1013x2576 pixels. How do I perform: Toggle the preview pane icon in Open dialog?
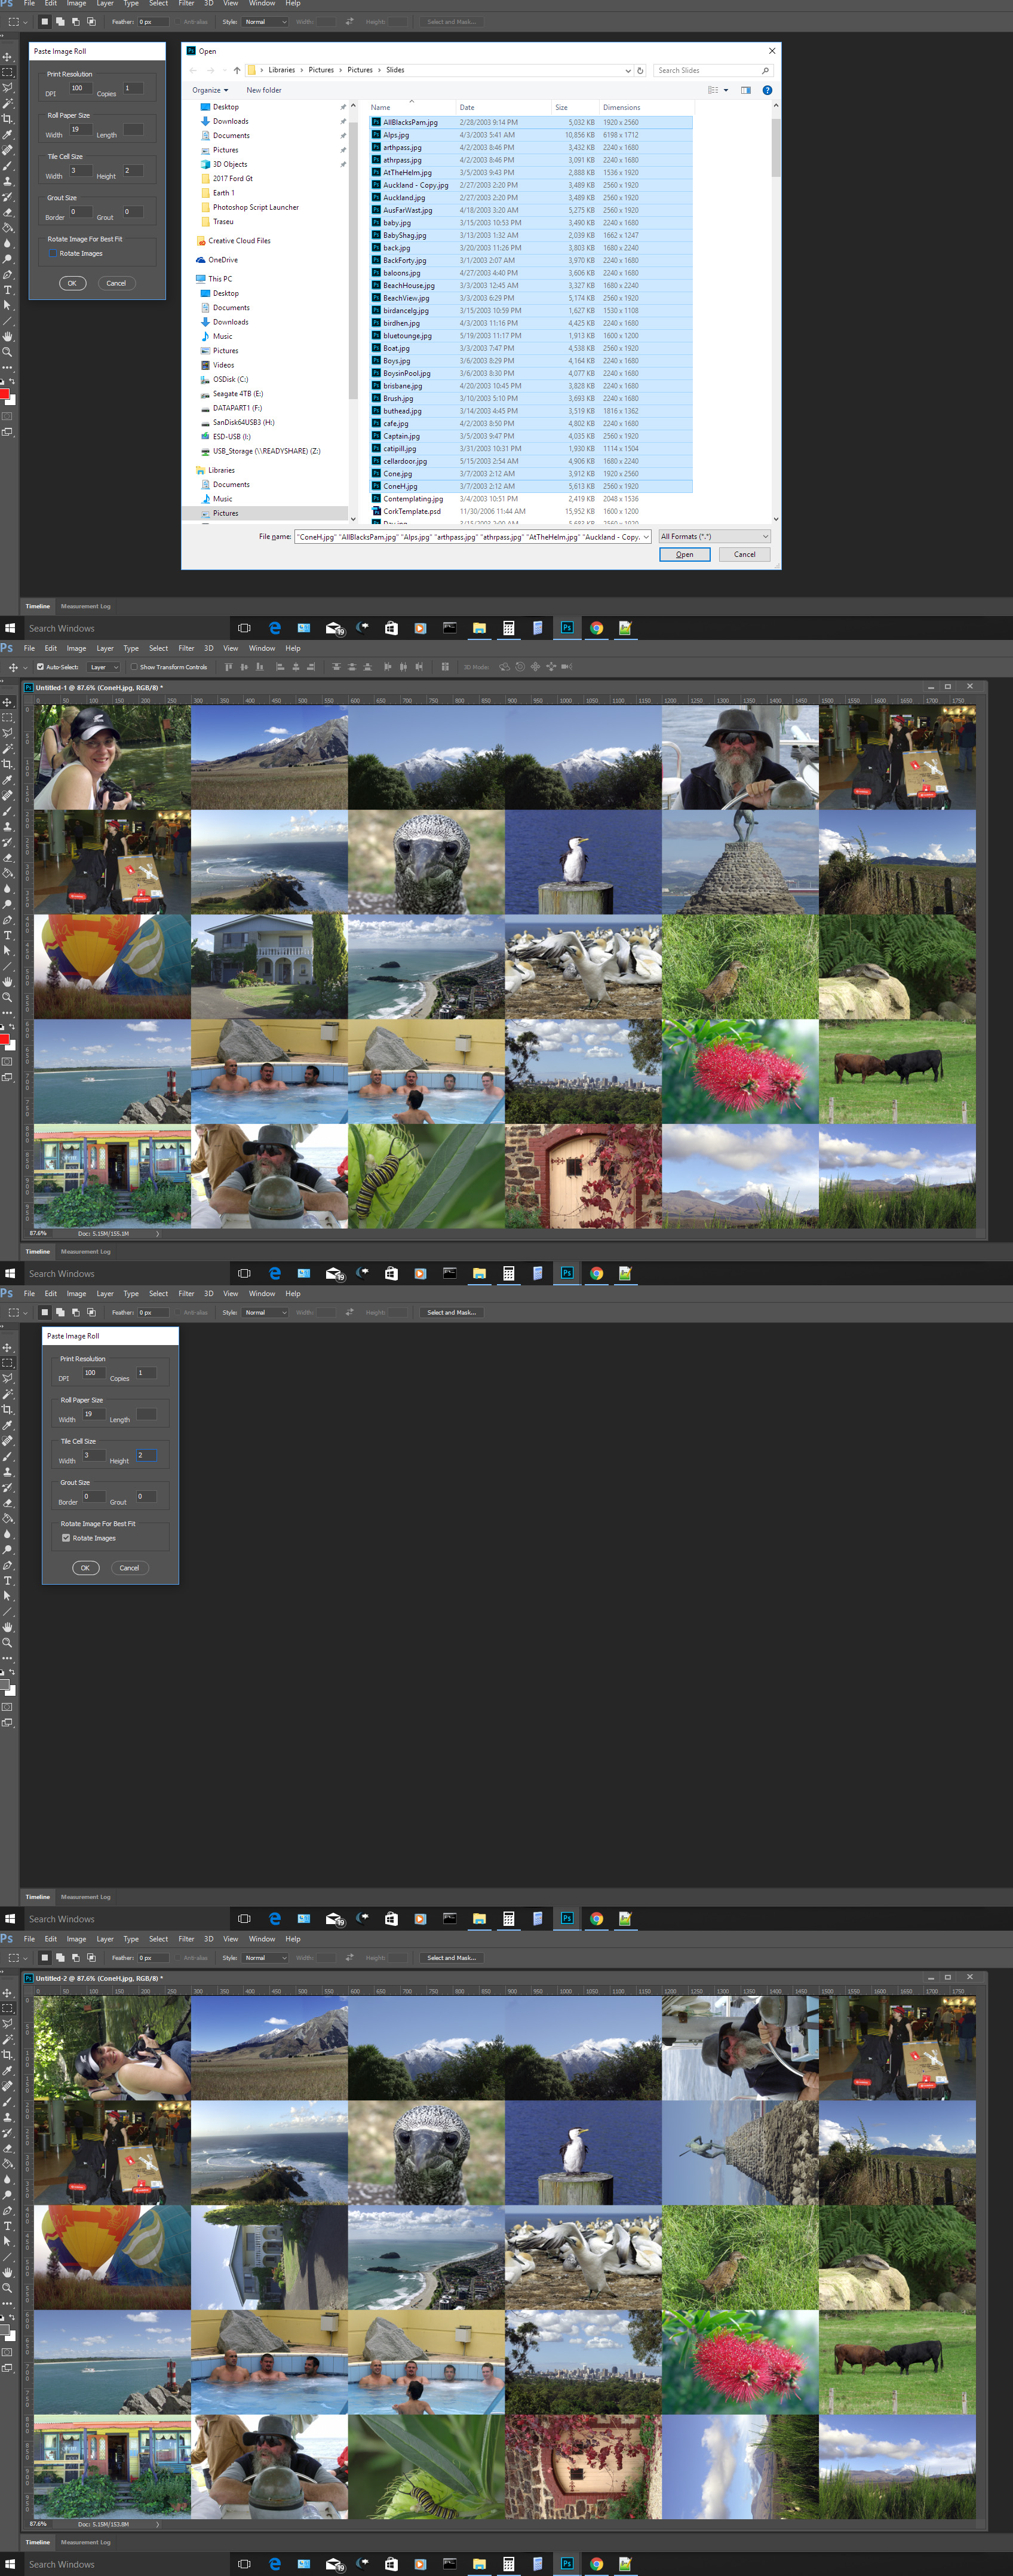point(745,90)
